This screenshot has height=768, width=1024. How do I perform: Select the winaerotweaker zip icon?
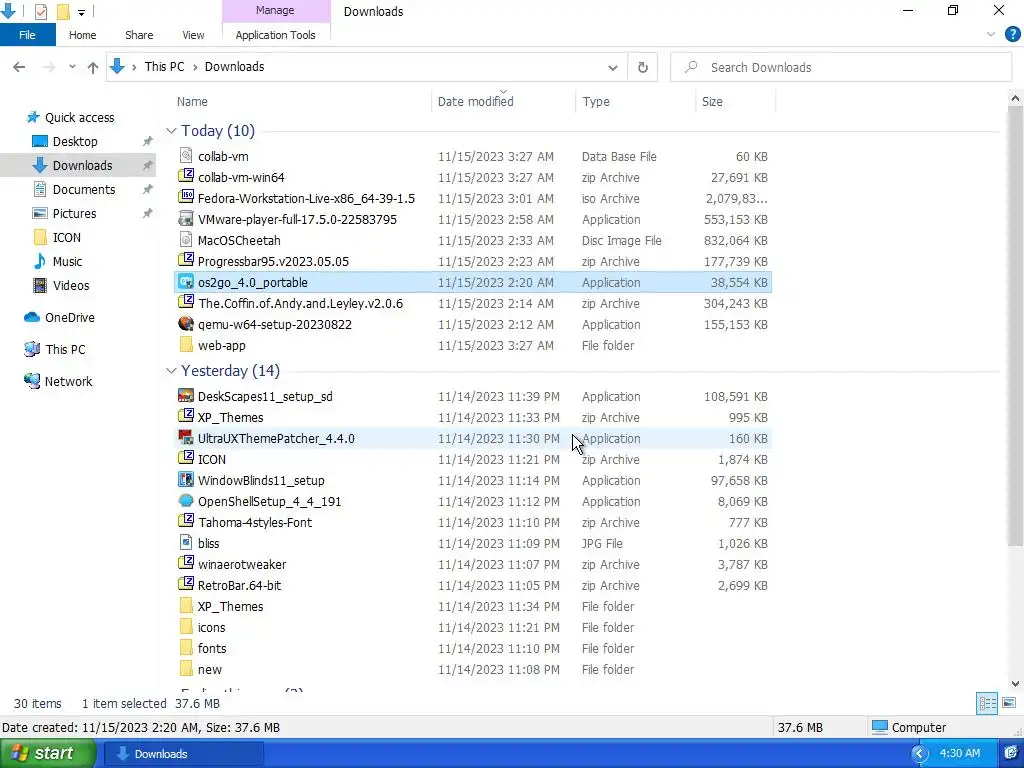point(186,564)
